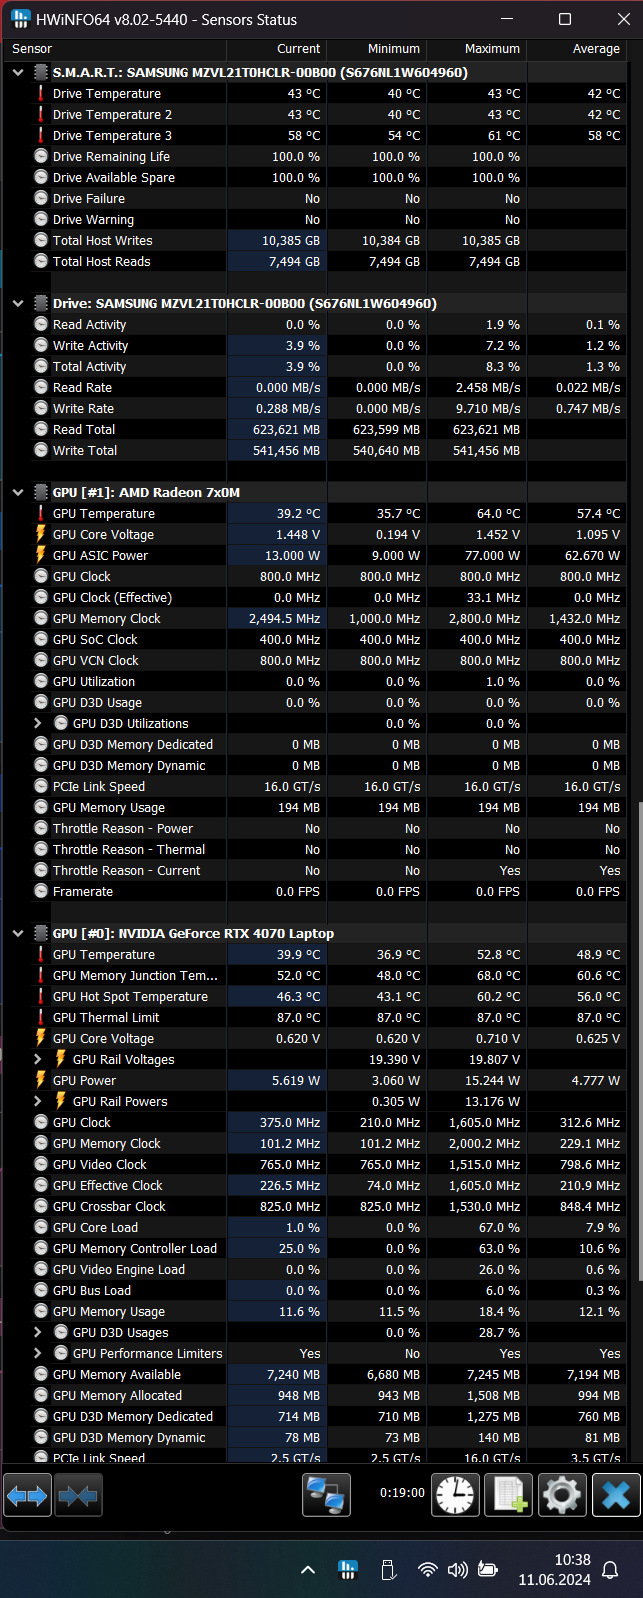Click the collapse arrows toolbar button
This screenshot has height=1598, width=643.
[78, 1496]
